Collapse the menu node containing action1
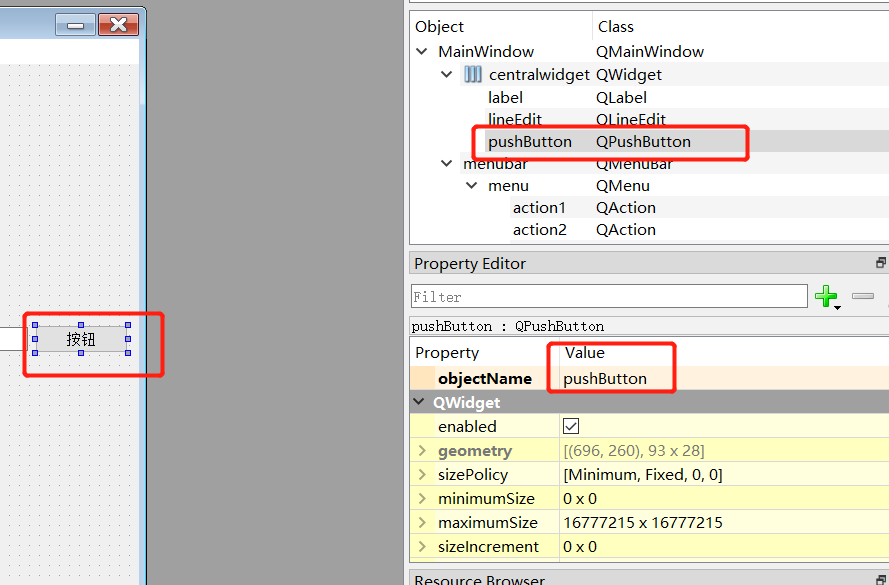Screen dimensions: 889x585 (x=471, y=185)
